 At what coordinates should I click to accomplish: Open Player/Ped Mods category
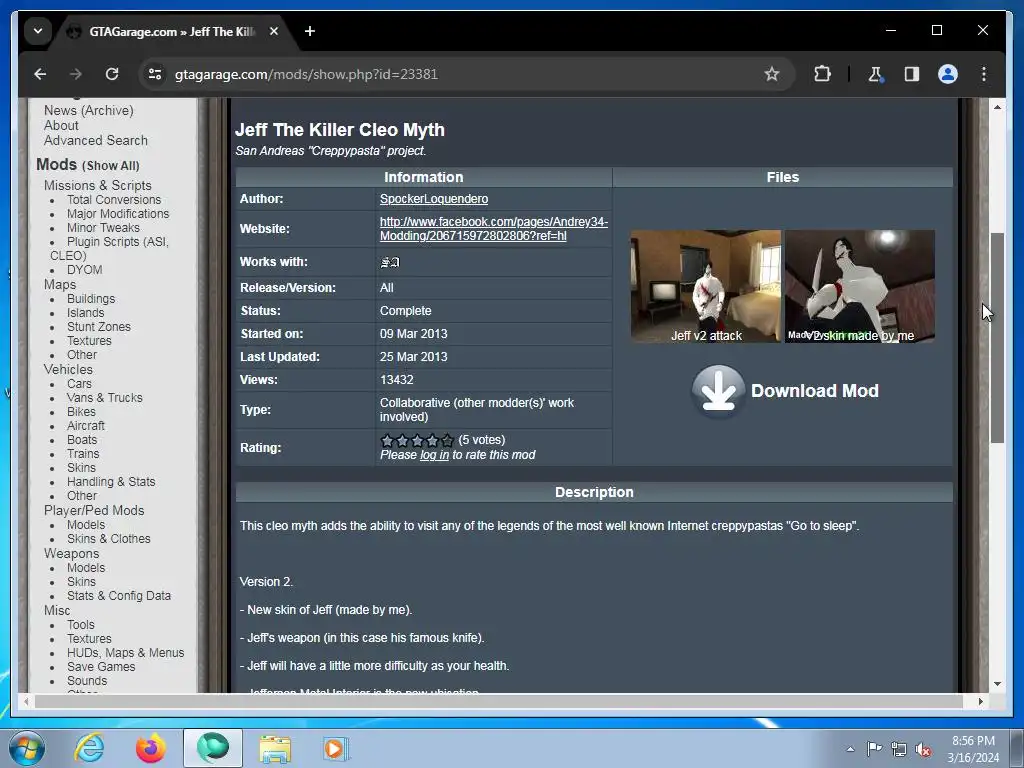click(94, 511)
